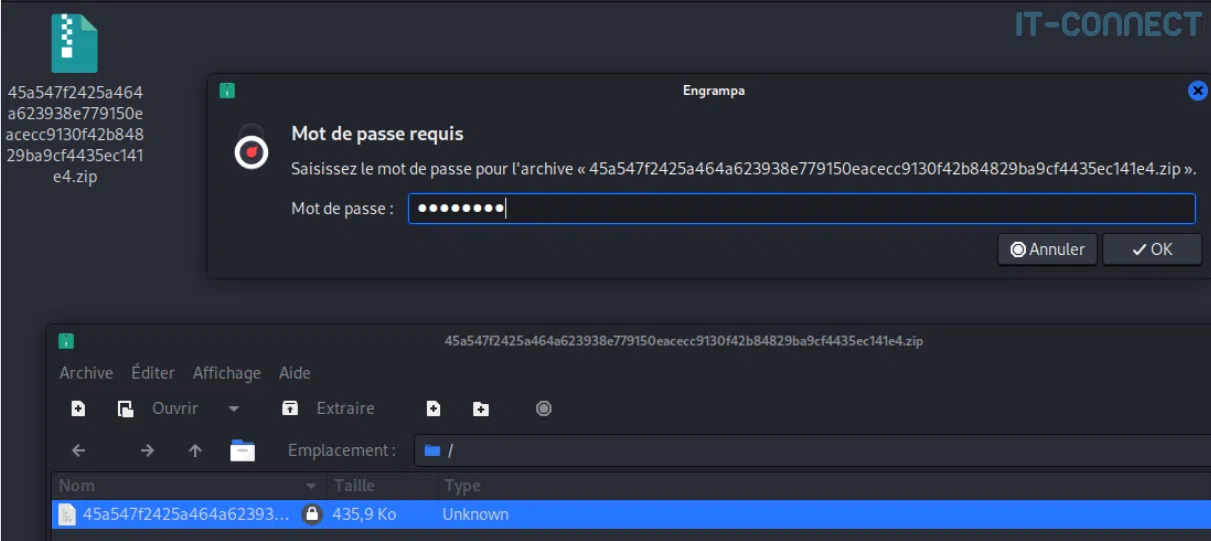Image resolution: width=1211 pixels, height=541 pixels.
Task: Click the Engrampa icon in archive window titlebar
Action: coord(66,341)
